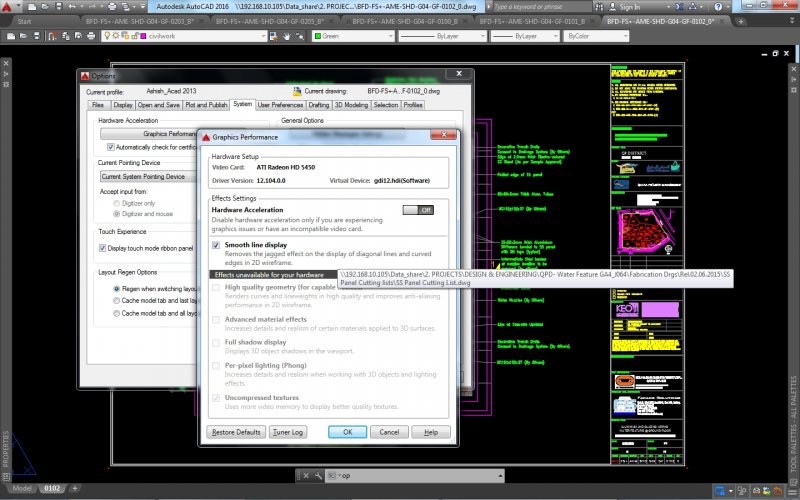Toggle Automatically check for certification update checkbox
Screen dimensions: 800x500
coord(111,147)
